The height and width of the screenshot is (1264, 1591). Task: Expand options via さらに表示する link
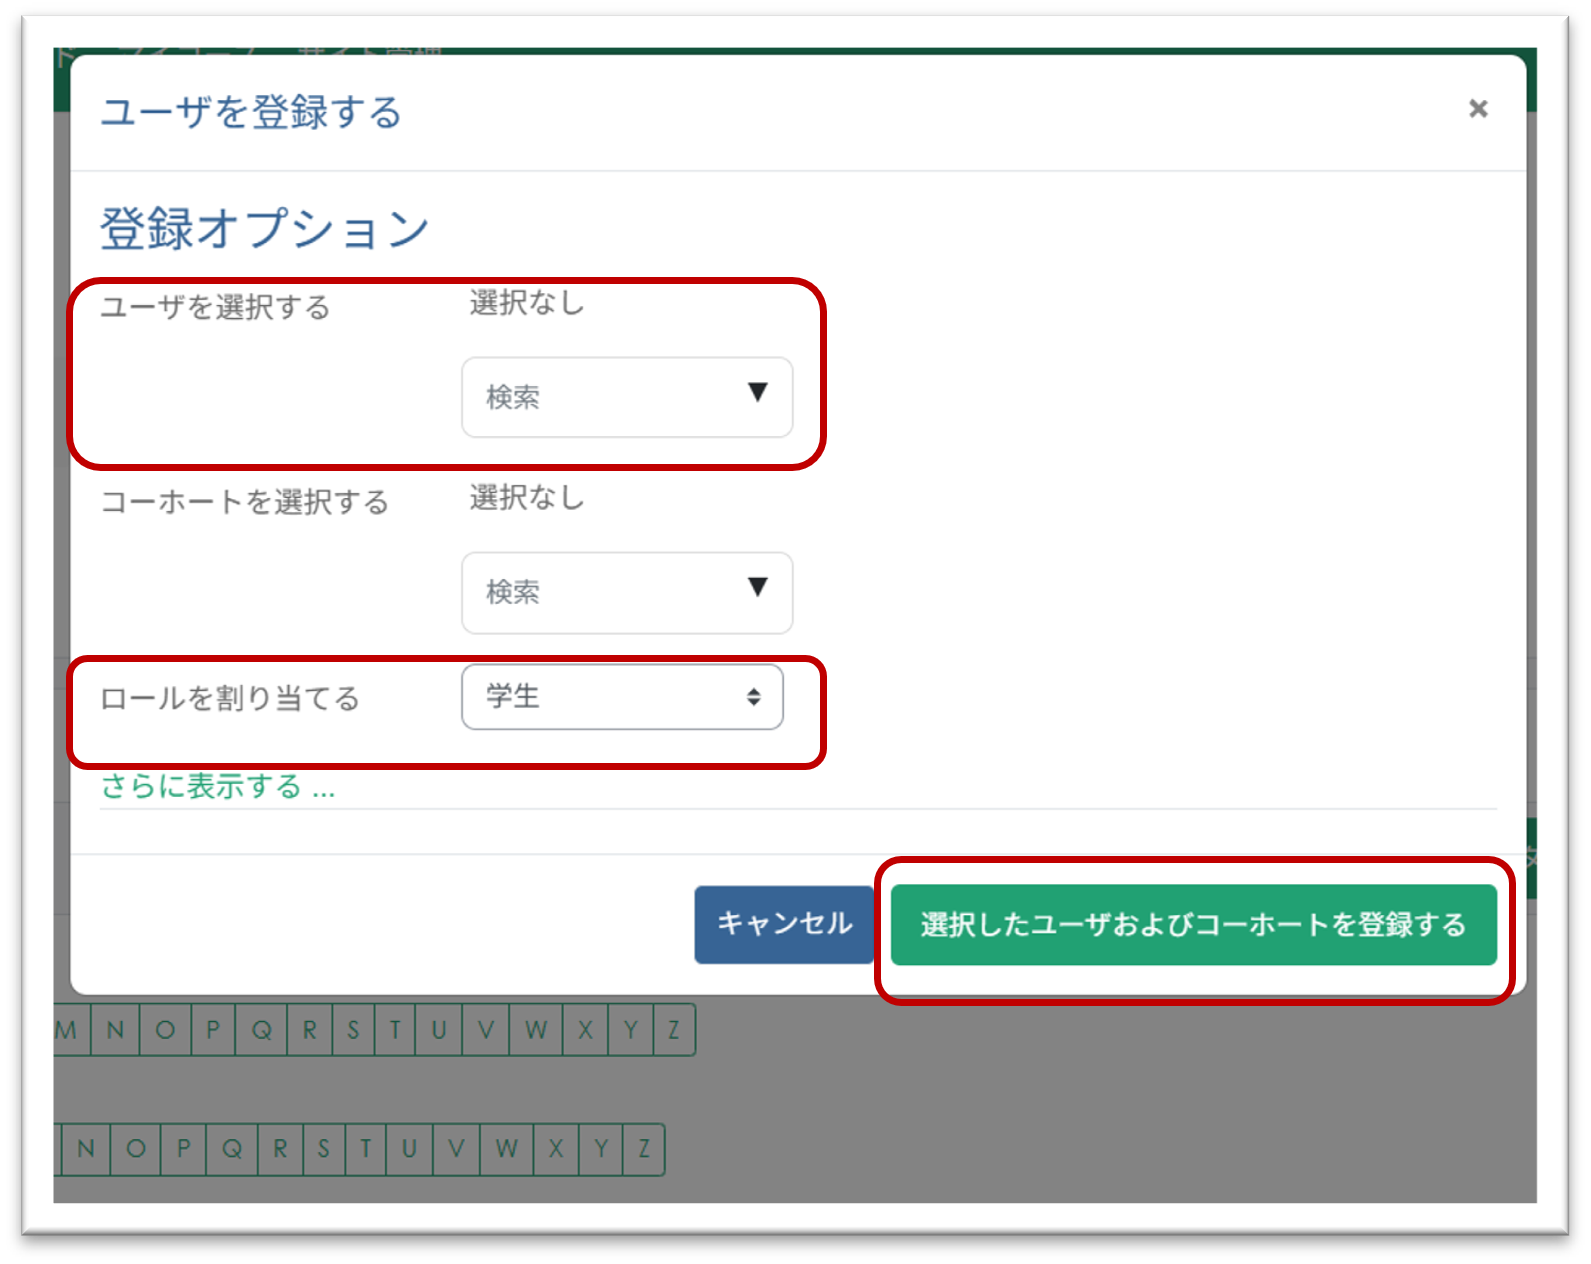[x=218, y=787]
